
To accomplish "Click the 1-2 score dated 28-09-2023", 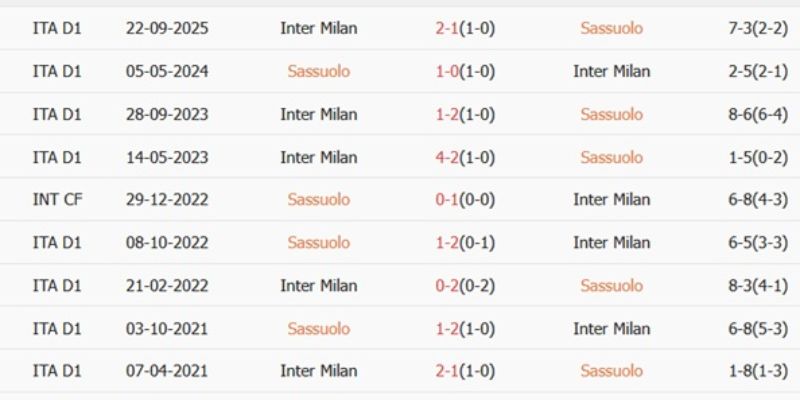I will point(447,114).
